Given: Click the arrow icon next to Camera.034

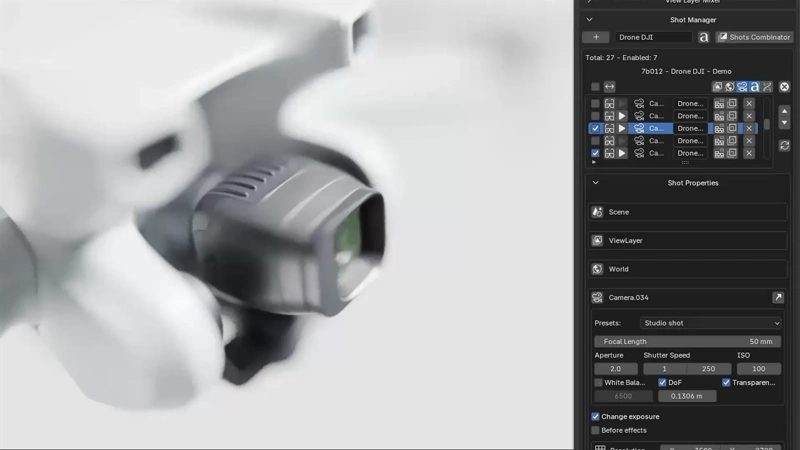Looking at the screenshot, I should (778, 297).
